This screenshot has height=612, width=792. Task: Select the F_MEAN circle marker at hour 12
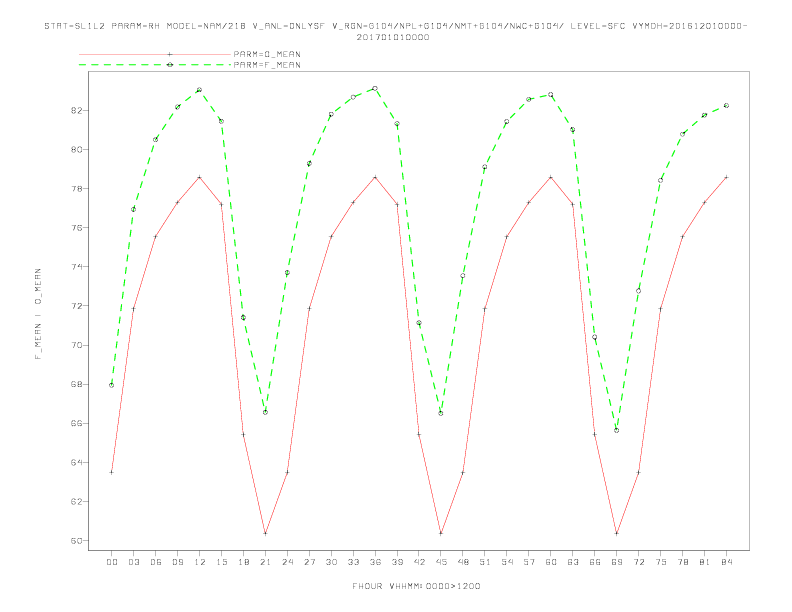point(200,90)
